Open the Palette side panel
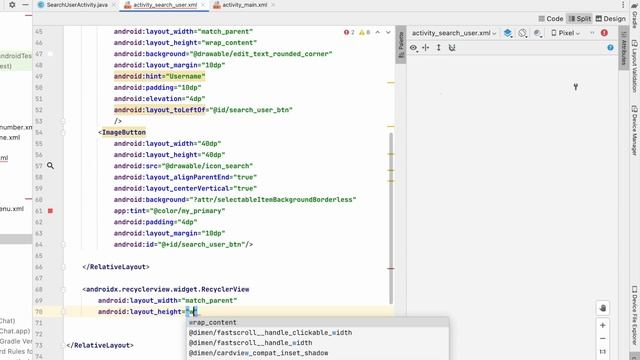The width and height of the screenshot is (640, 360). click(401, 45)
